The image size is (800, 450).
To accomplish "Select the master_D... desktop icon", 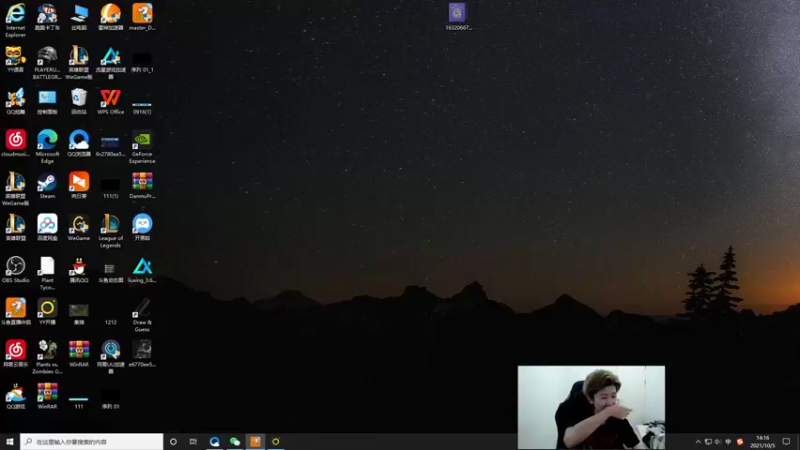I will (x=142, y=17).
